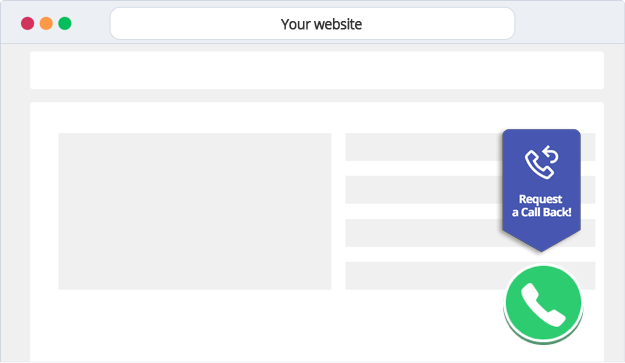Image resolution: width=625 pixels, height=363 pixels.
Task: Select the large gray image placeholder
Action: point(195,211)
